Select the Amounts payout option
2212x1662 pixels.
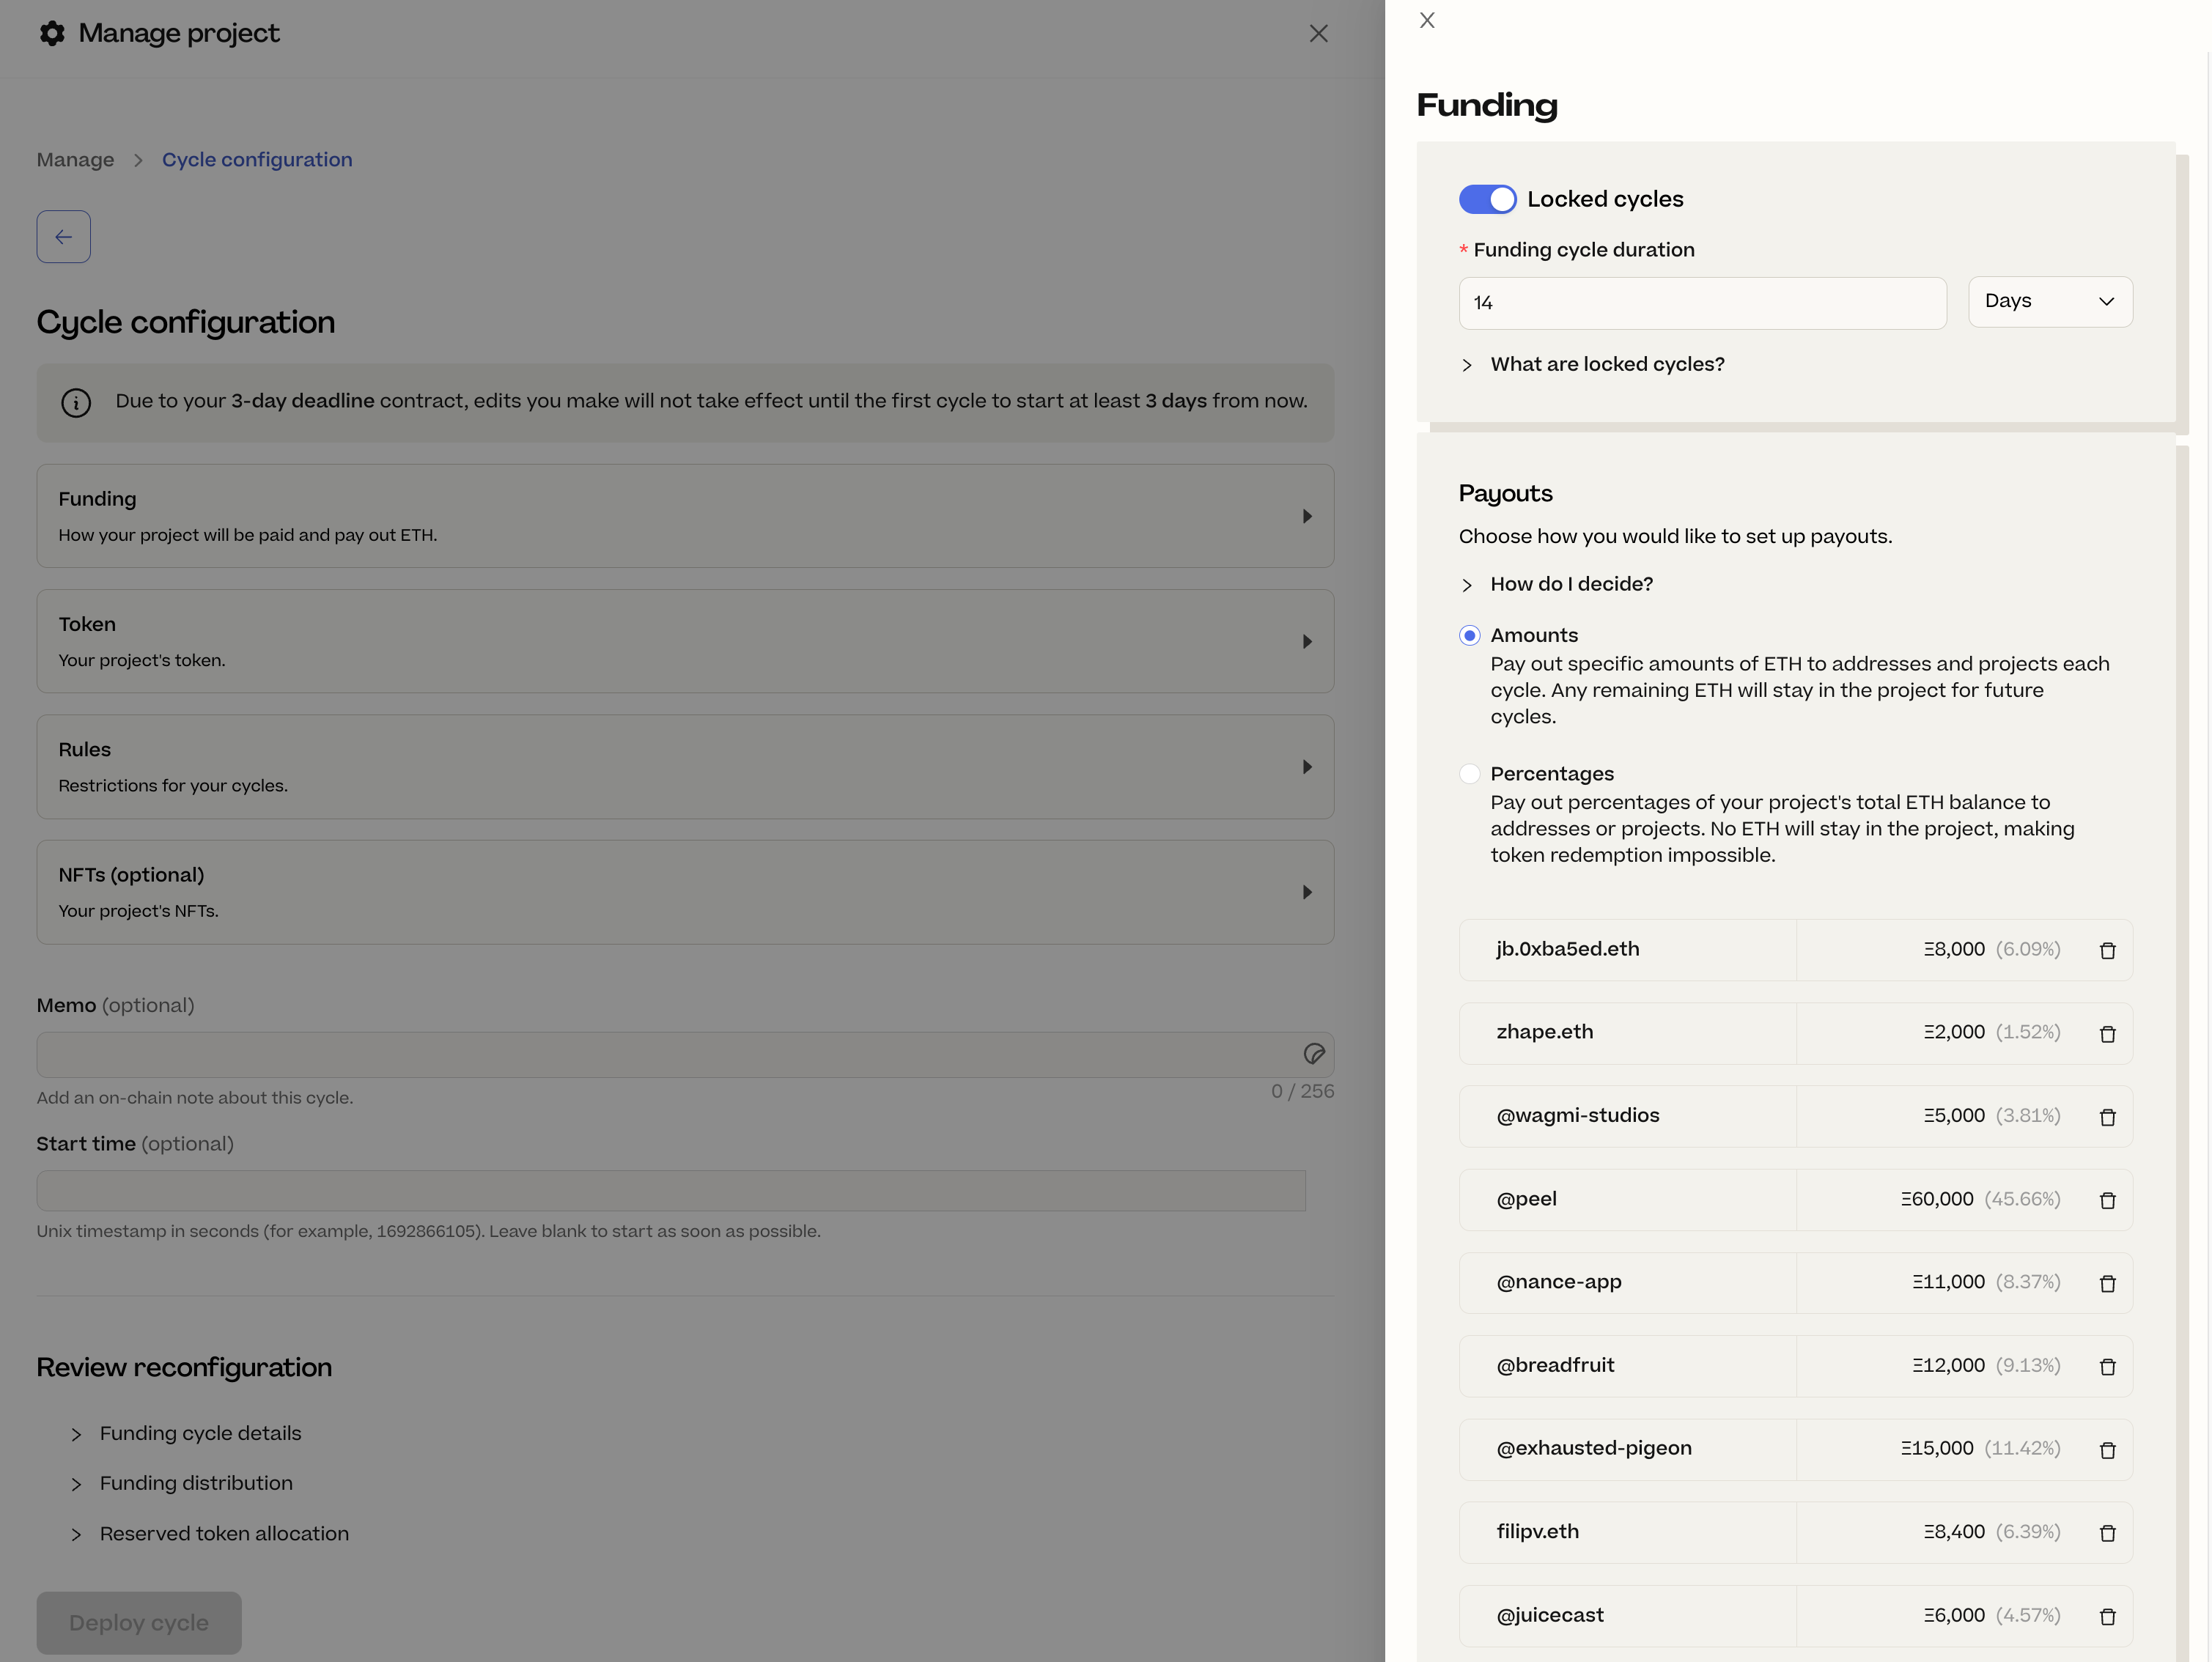[1470, 635]
